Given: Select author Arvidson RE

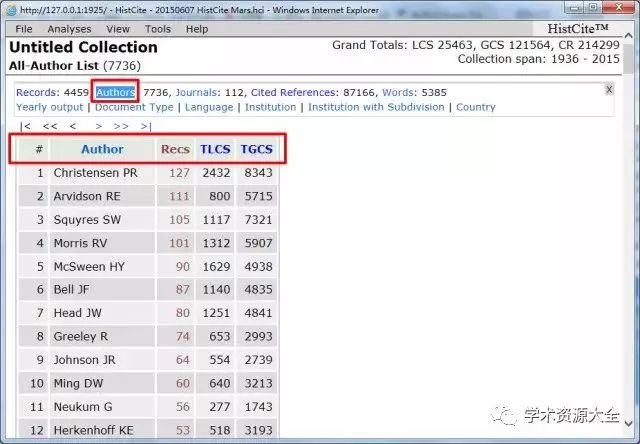Looking at the screenshot, I should click(x=87, y=197).
